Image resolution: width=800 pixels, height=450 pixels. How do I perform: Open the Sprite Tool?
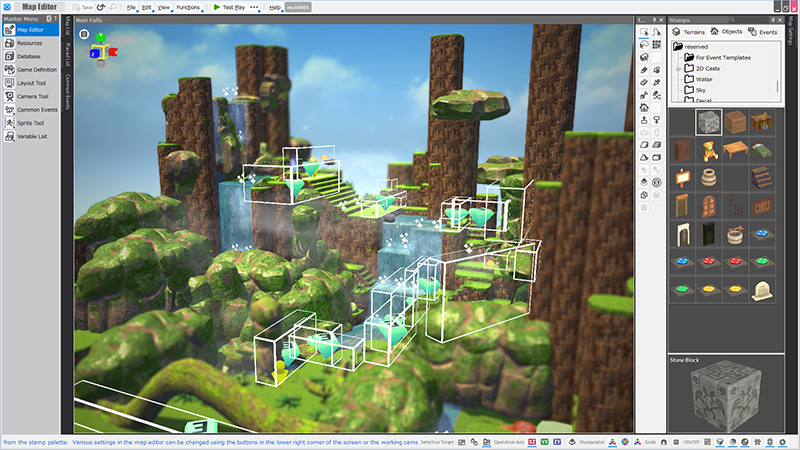[31, 123]
